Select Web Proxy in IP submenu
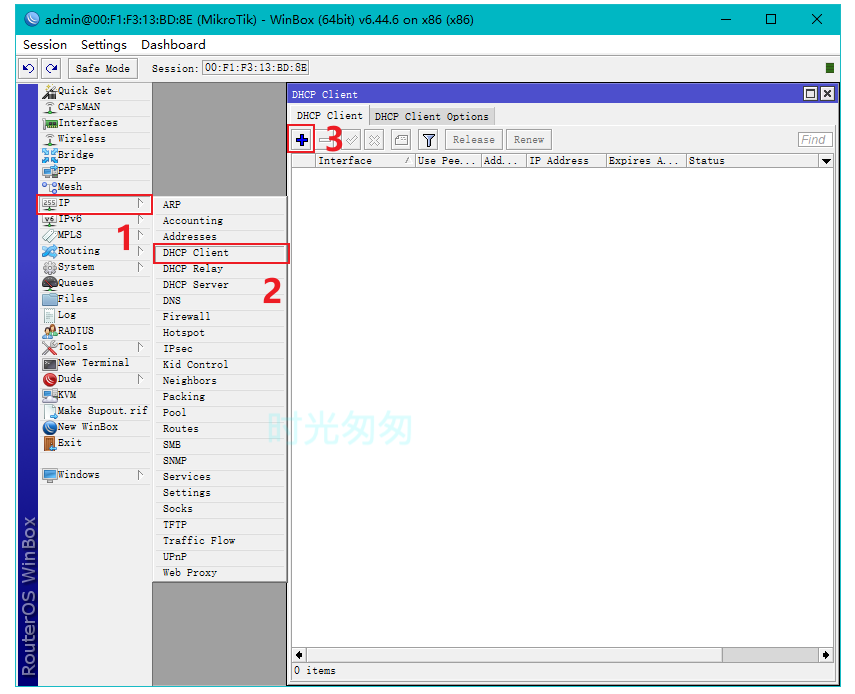Screen dimensions: 855x694 tap(220, 573)
